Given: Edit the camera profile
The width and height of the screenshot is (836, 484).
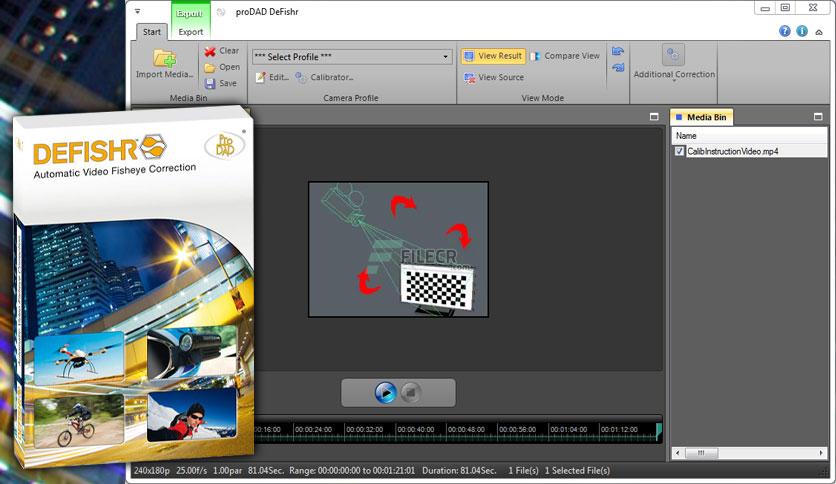Looking at the screenshot, I should coord(272,77).
